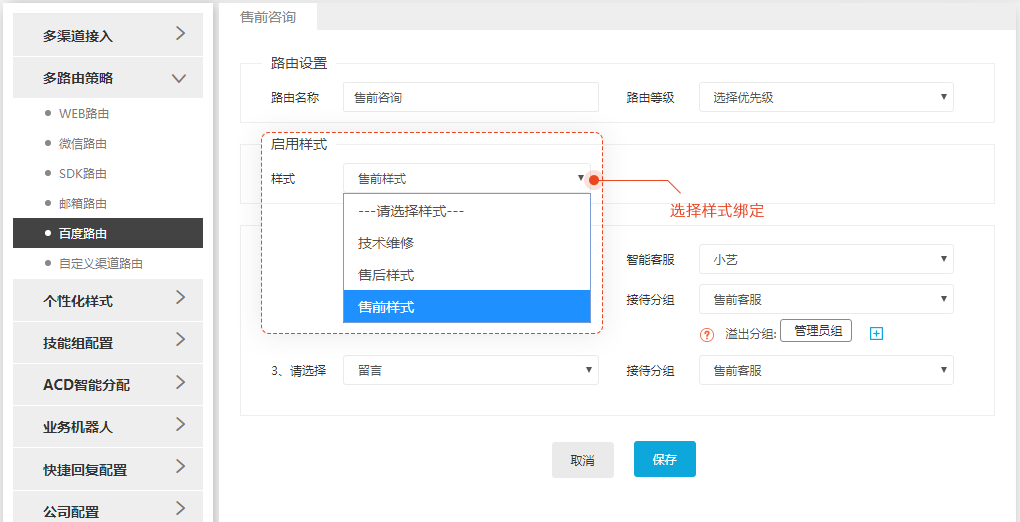Click the 取消 button

coord(582,460)
